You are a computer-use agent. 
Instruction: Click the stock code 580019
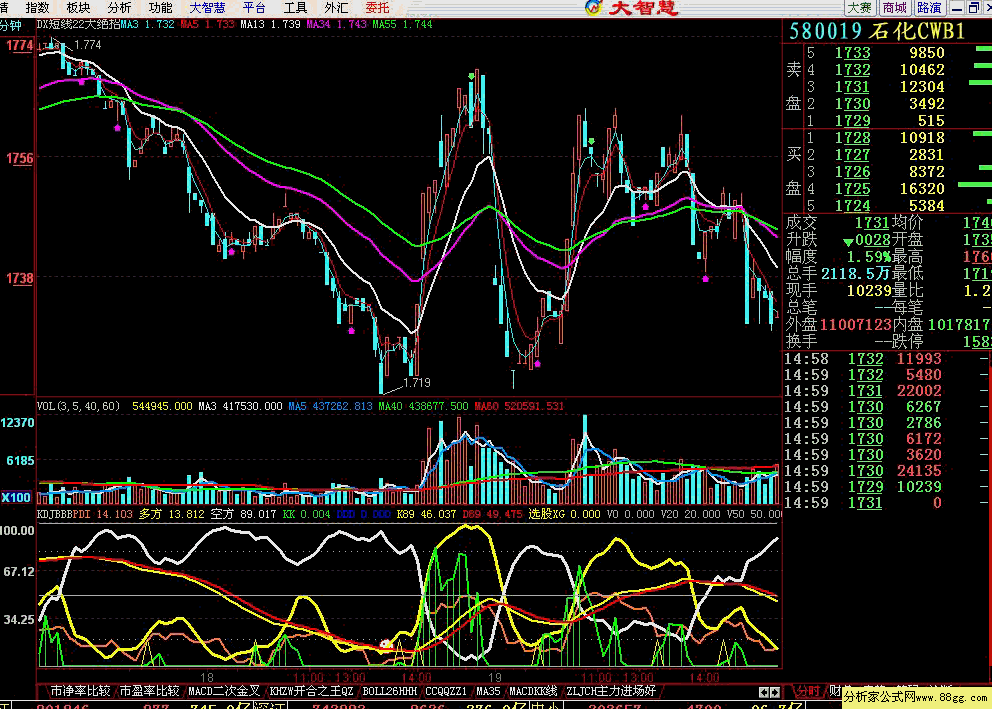click(825, 31)
